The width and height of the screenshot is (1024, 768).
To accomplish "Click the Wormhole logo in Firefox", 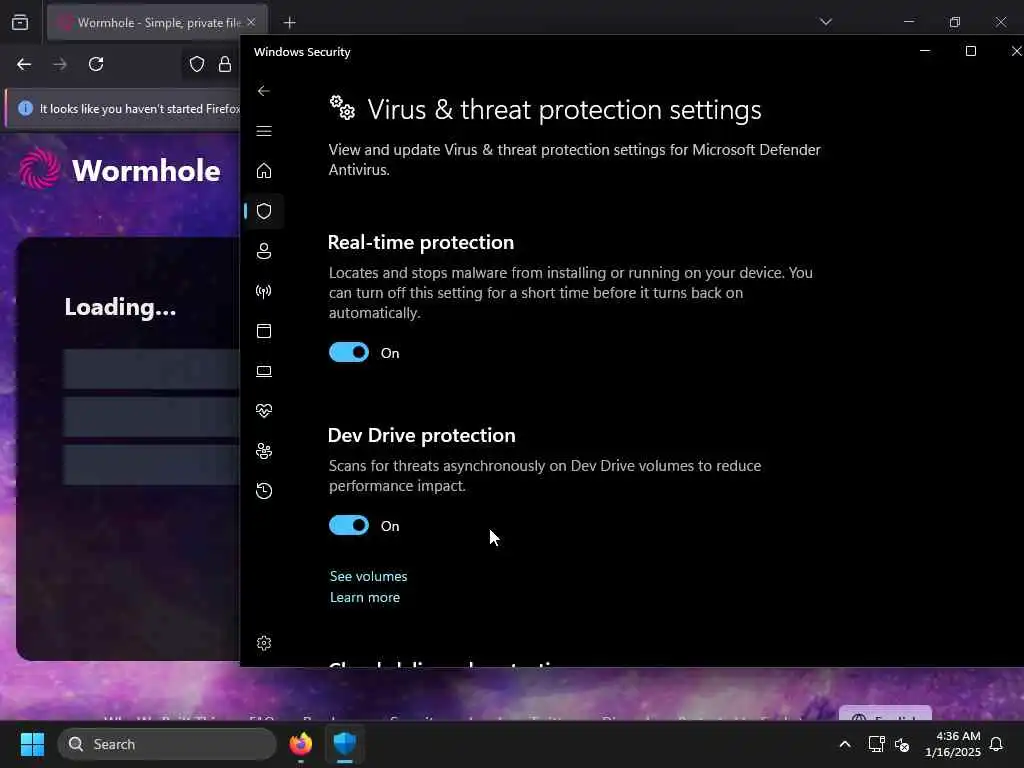I will pyautogui.click(x=120, y=170).
